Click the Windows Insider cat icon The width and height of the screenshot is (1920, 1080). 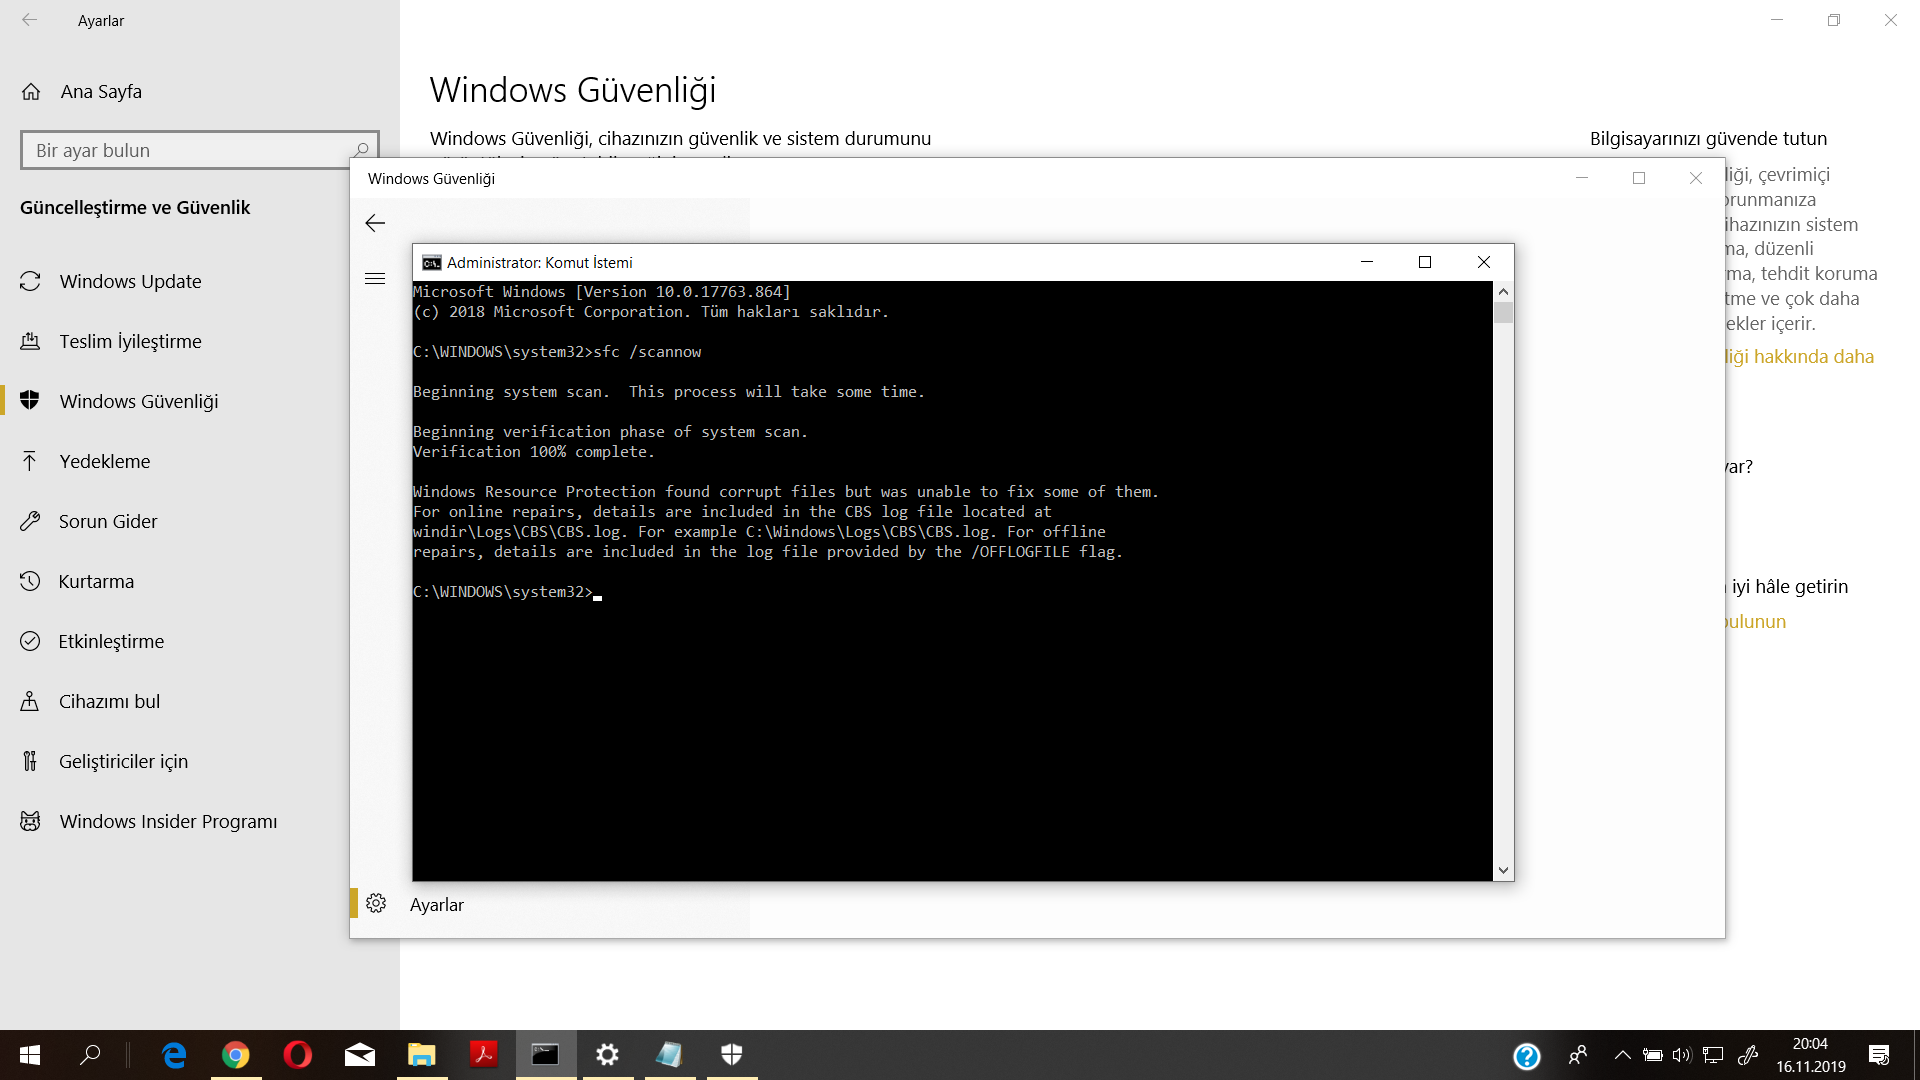point(30,821)
